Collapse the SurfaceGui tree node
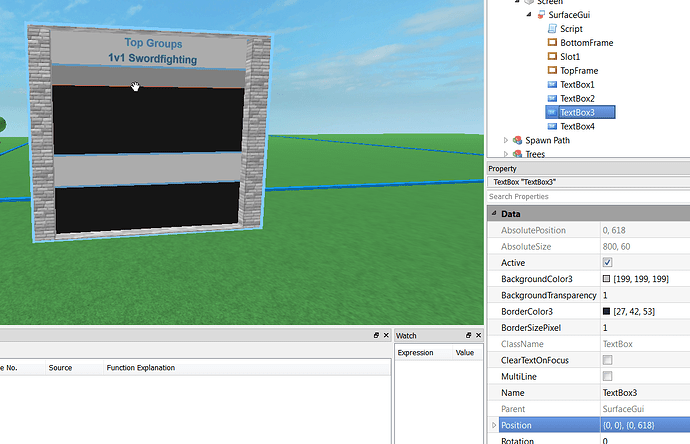 point(529,15)
